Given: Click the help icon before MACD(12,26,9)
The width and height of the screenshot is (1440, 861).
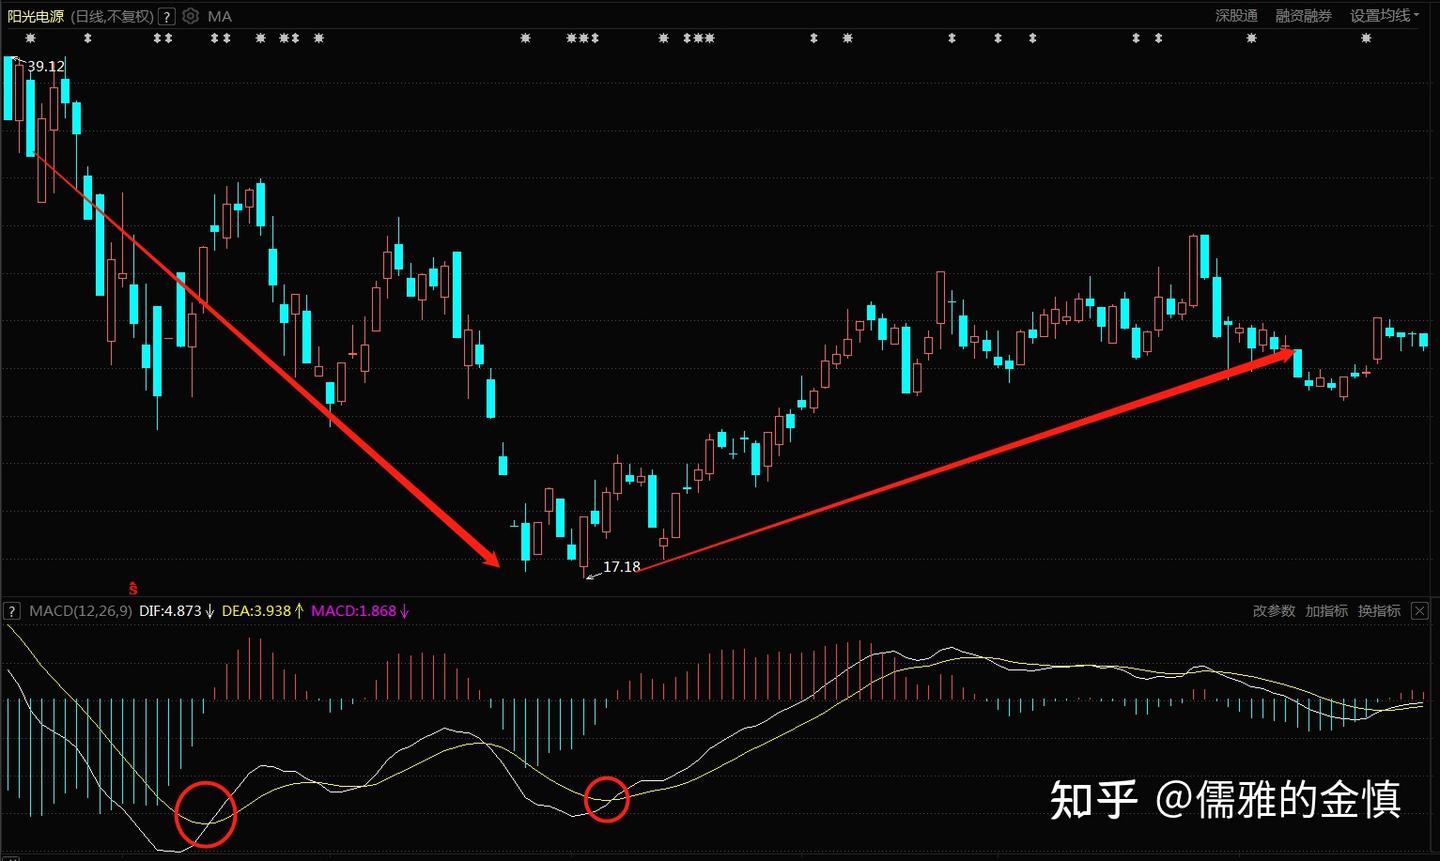Looking at the screenshot, I should 12,611.
